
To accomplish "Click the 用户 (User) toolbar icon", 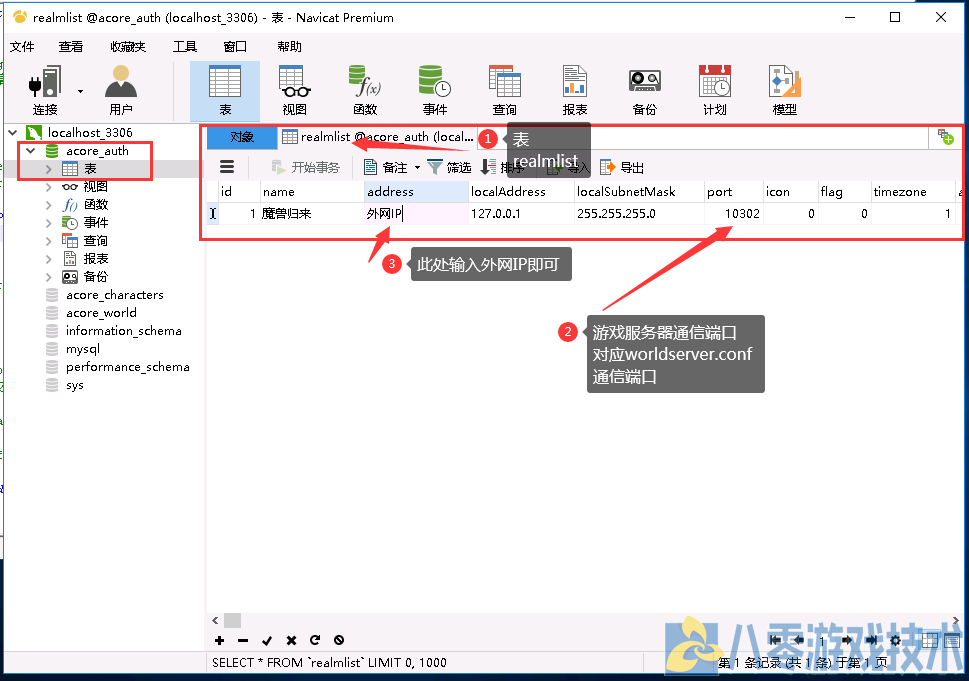I will pyautogui.click(x=121, y=90).
